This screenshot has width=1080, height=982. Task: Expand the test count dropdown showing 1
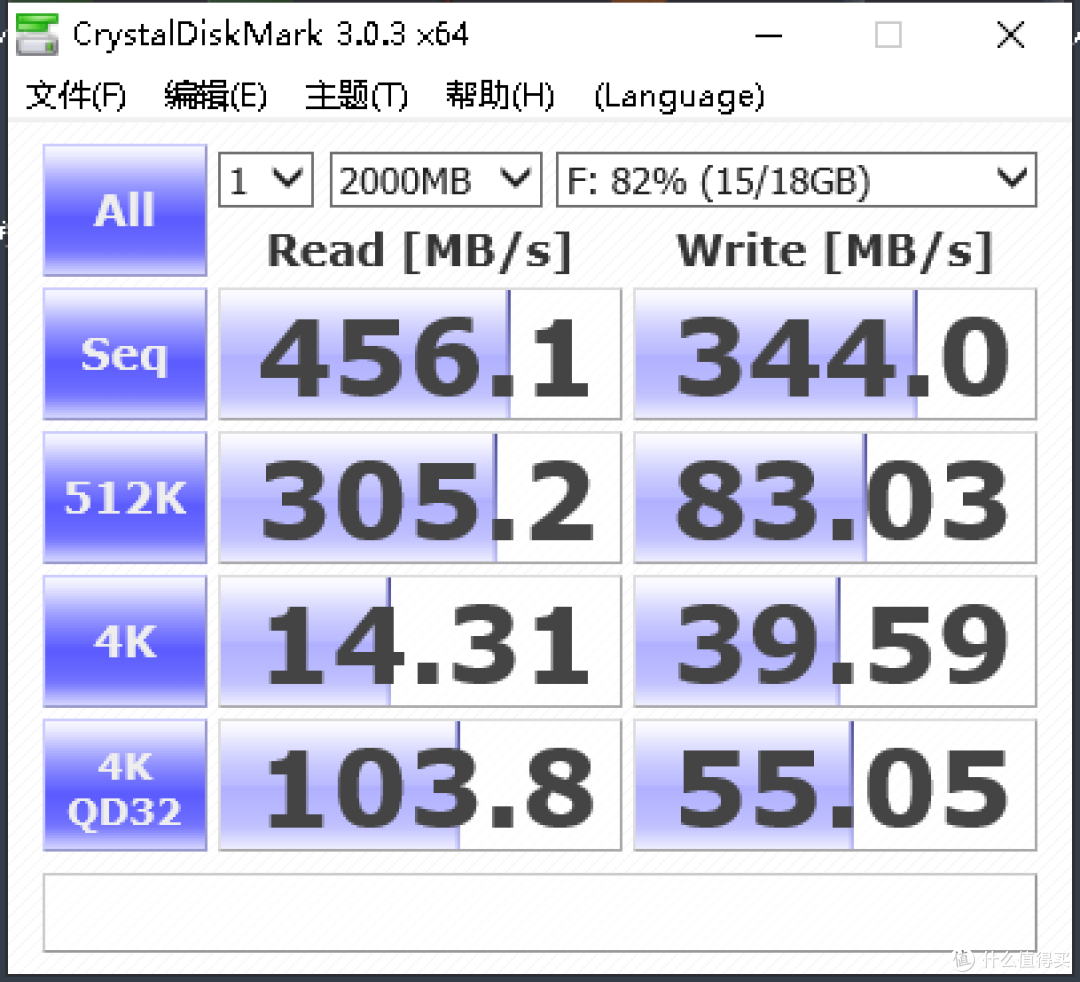[266, 180]
